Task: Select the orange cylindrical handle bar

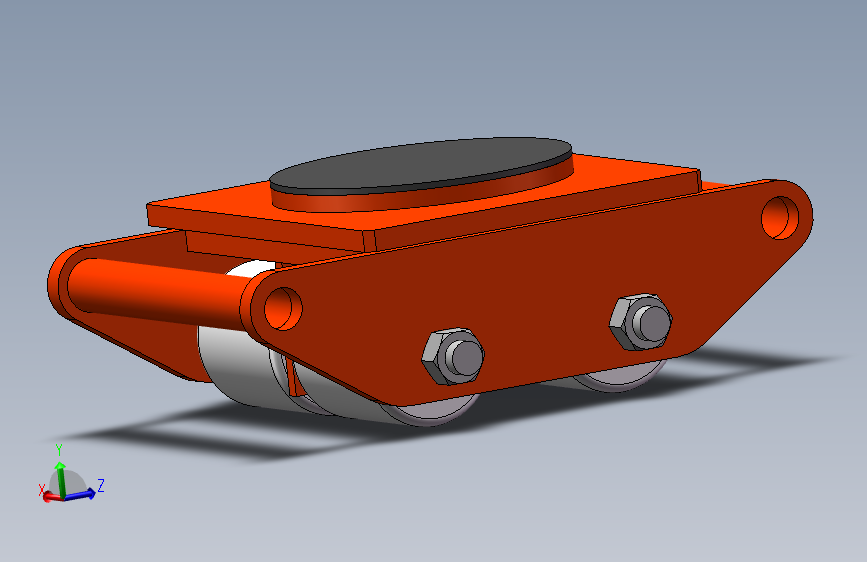Action: coord(158,293)
